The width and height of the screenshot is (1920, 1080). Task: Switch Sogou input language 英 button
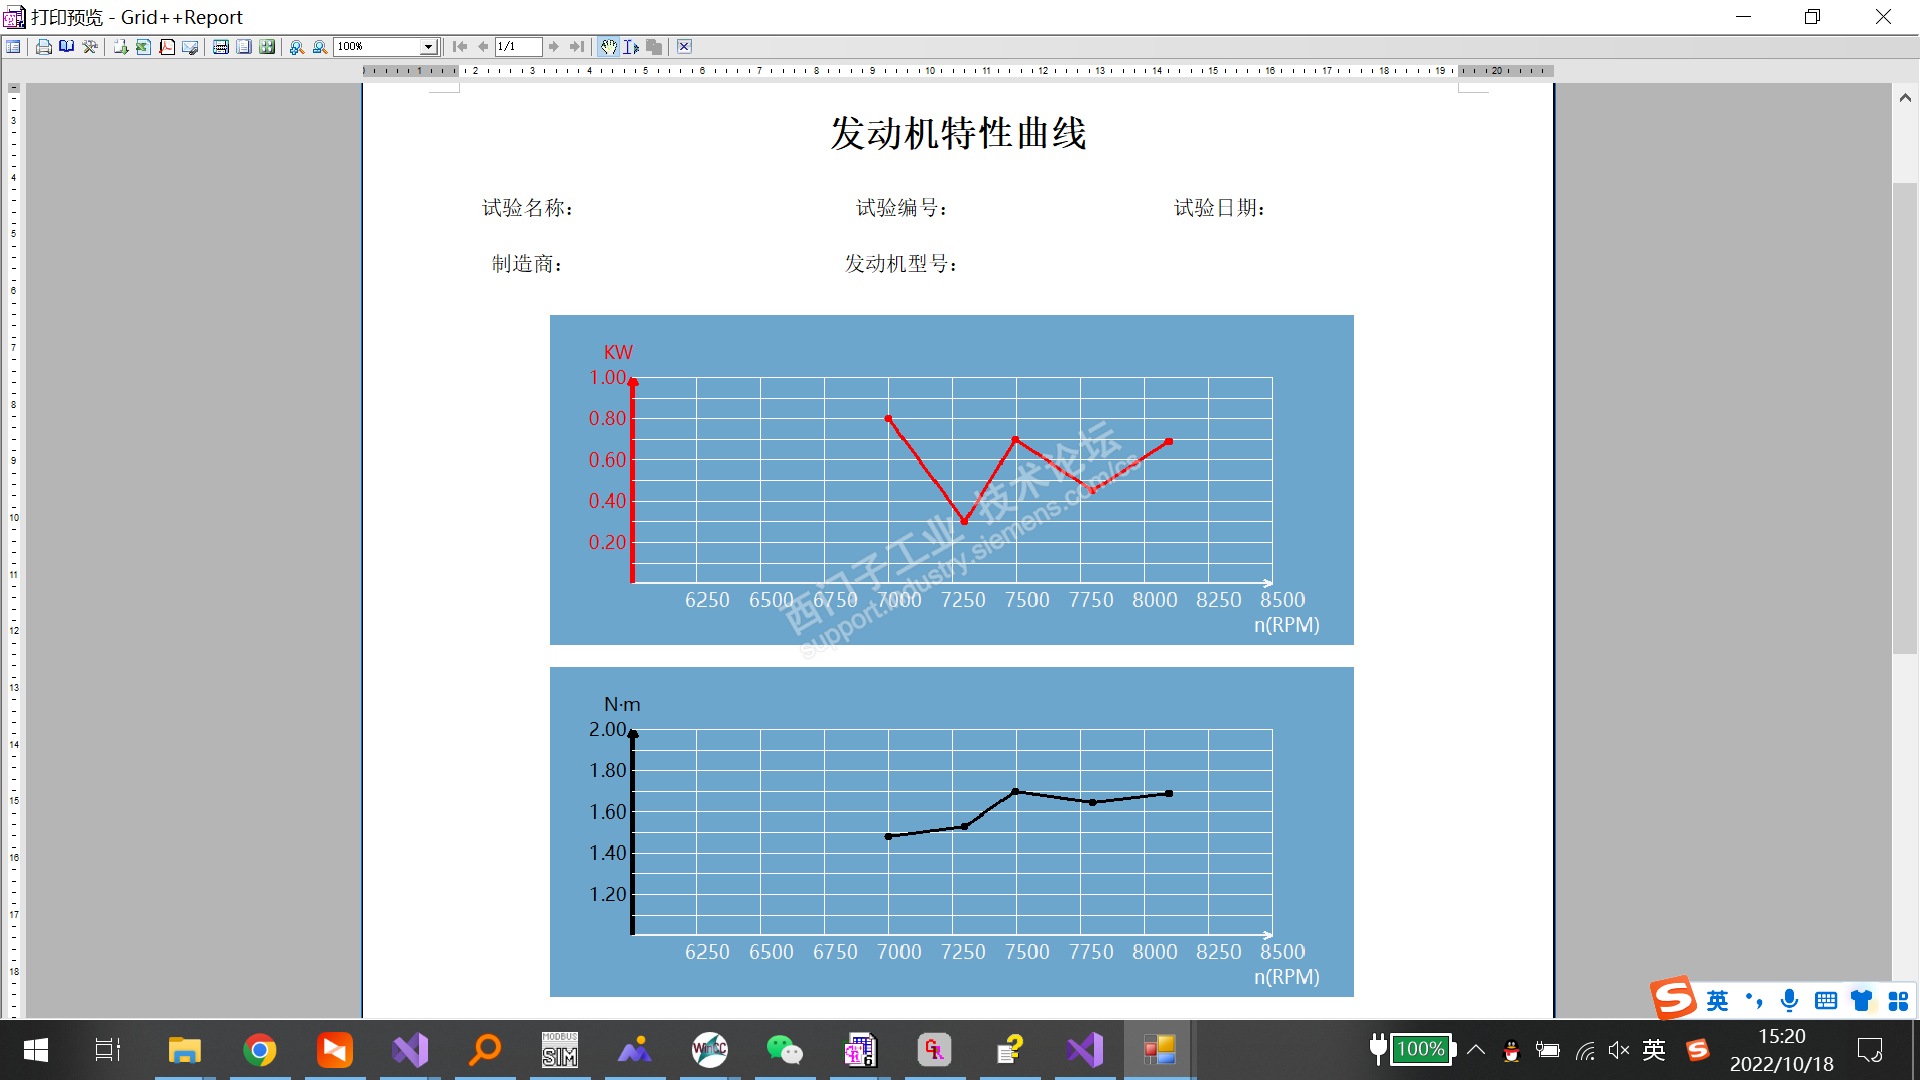click(x=1717, y=1001)
